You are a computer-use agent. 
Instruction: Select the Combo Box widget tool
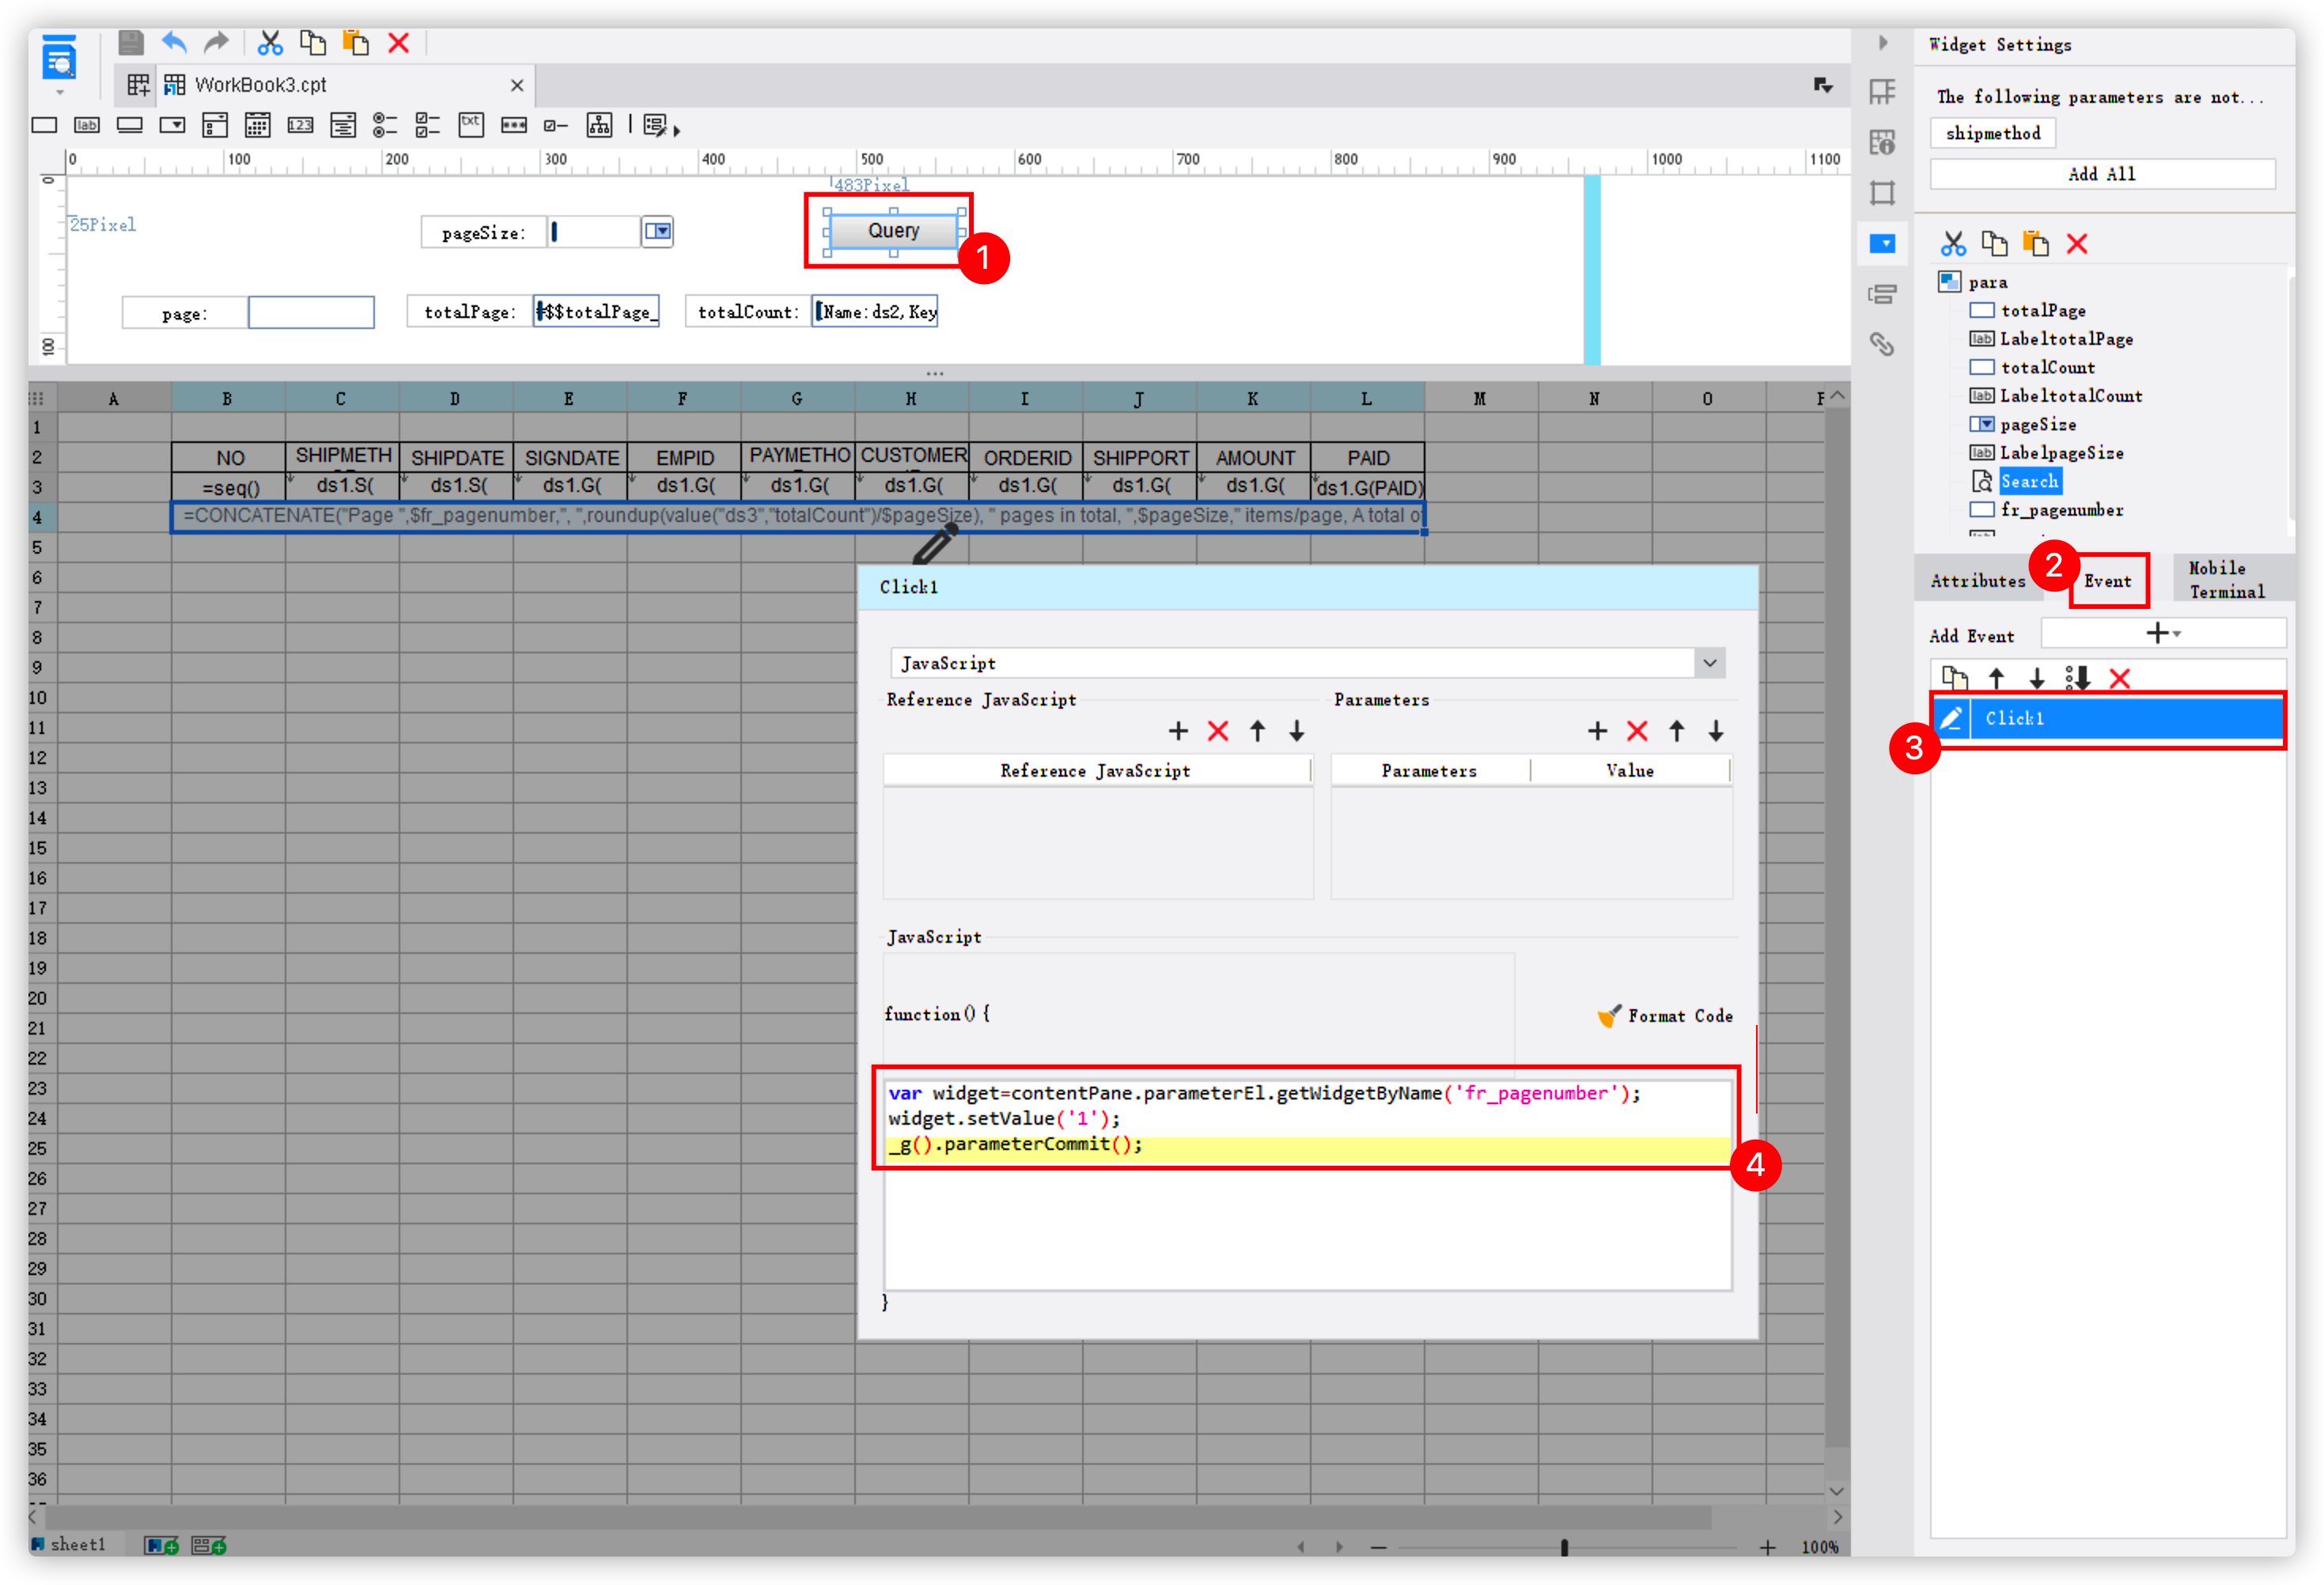(171, 125)
